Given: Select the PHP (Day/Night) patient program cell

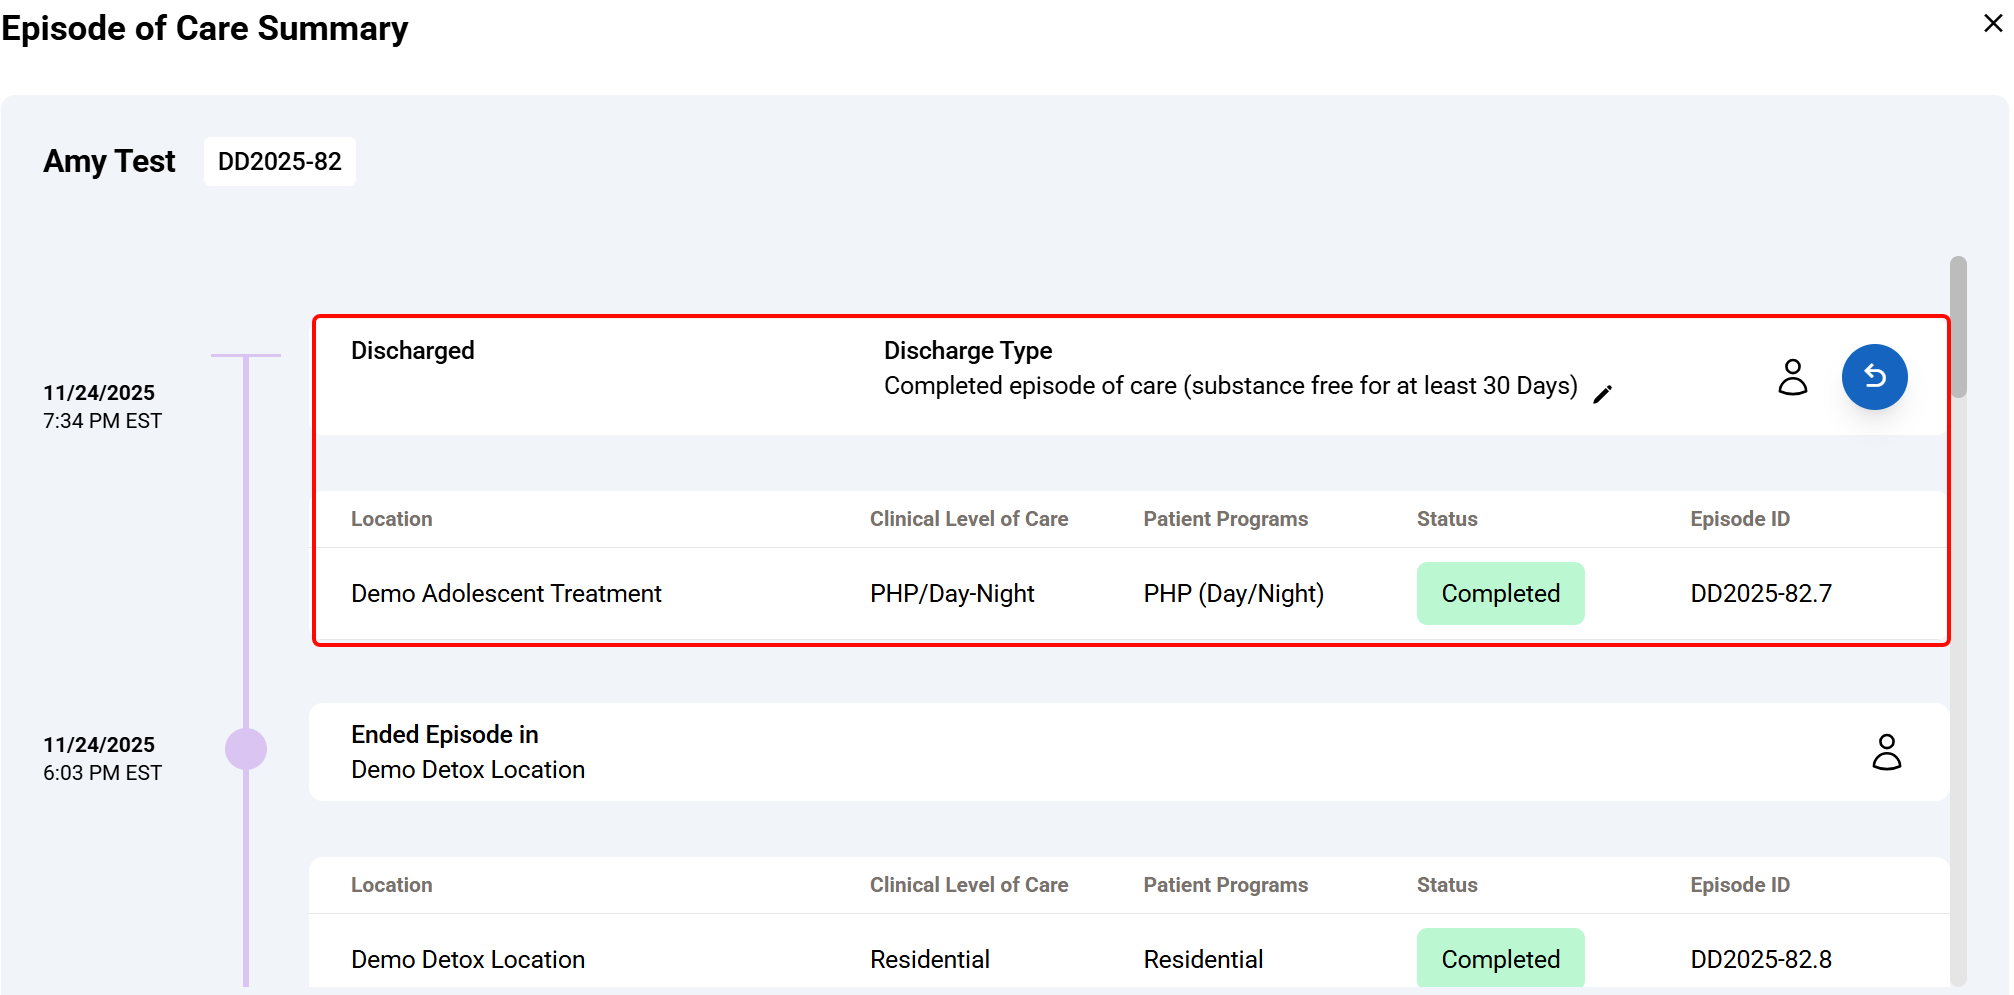Looking at the screenshot, I should coord(1233,594).
